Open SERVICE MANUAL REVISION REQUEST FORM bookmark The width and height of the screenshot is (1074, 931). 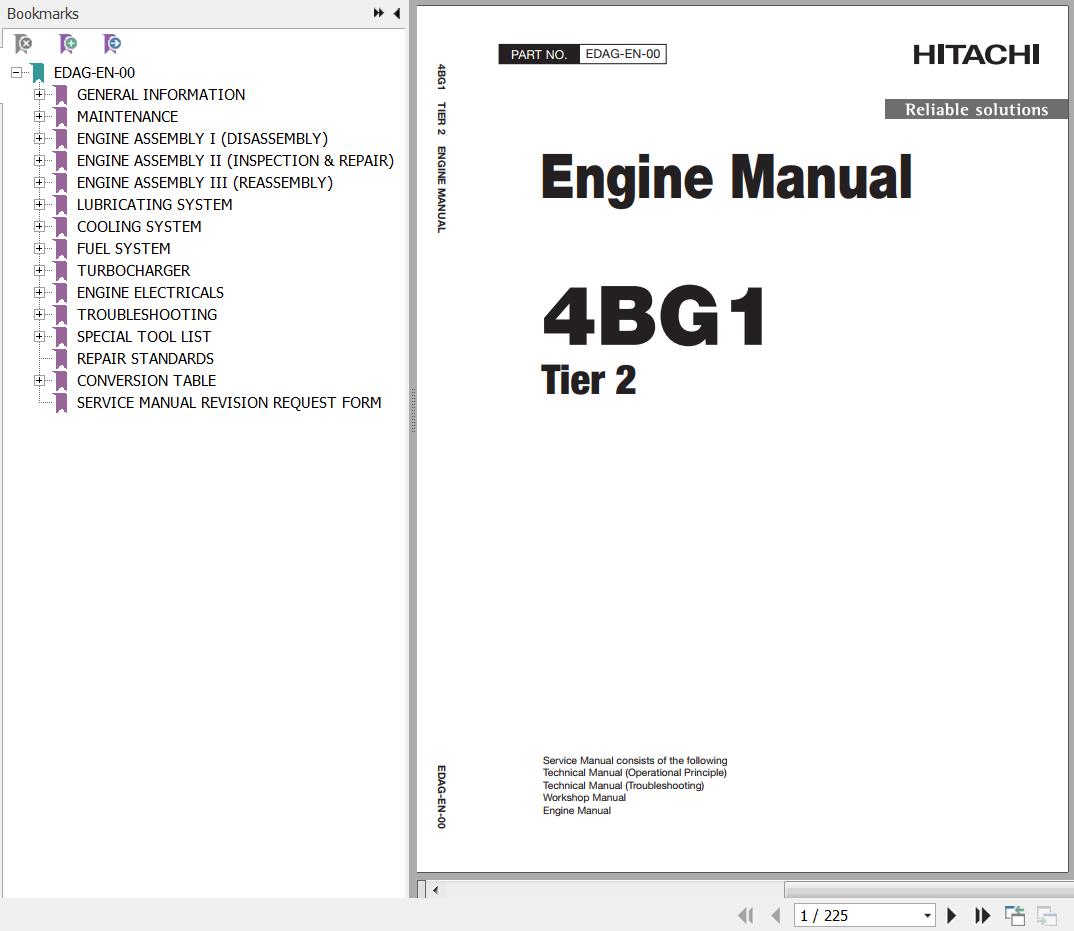229,403
